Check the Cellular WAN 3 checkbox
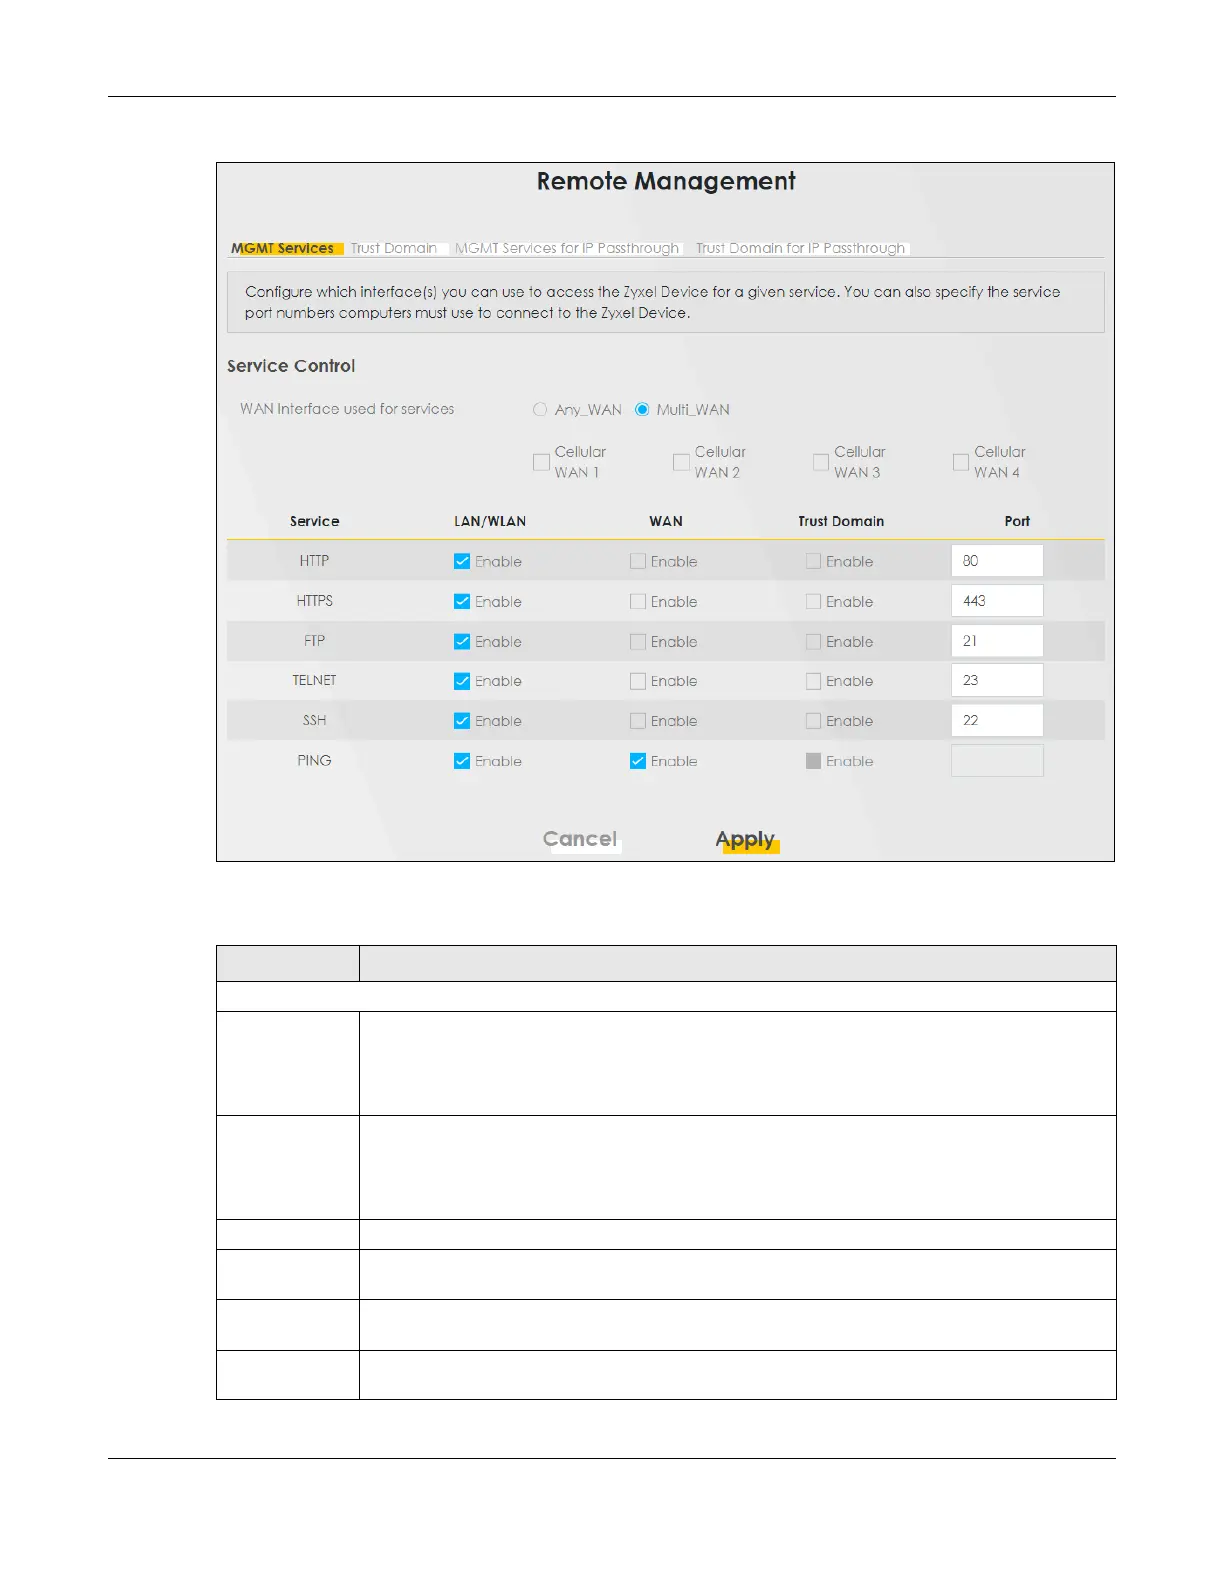Image resolution: width=1224 pixels, height=1584 pixels. click(x=821, y=462)
